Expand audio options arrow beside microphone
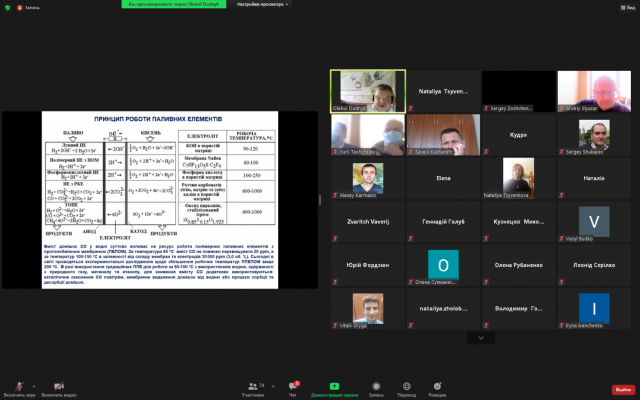This screenshot has height=400, width=640. click(x=33, y=386)
